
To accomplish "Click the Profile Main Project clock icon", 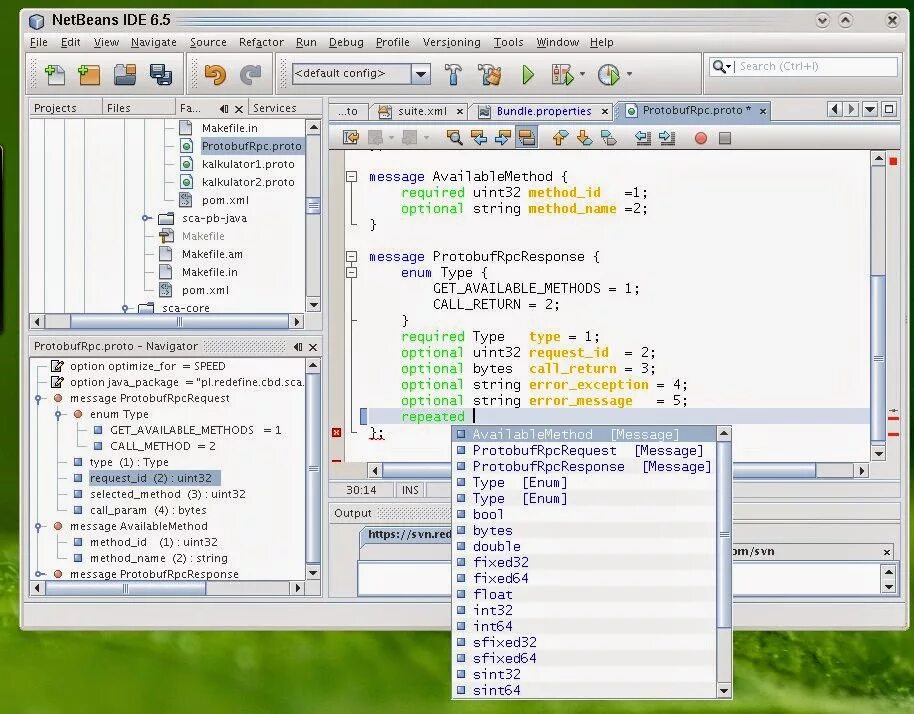I will pos(609,75).
